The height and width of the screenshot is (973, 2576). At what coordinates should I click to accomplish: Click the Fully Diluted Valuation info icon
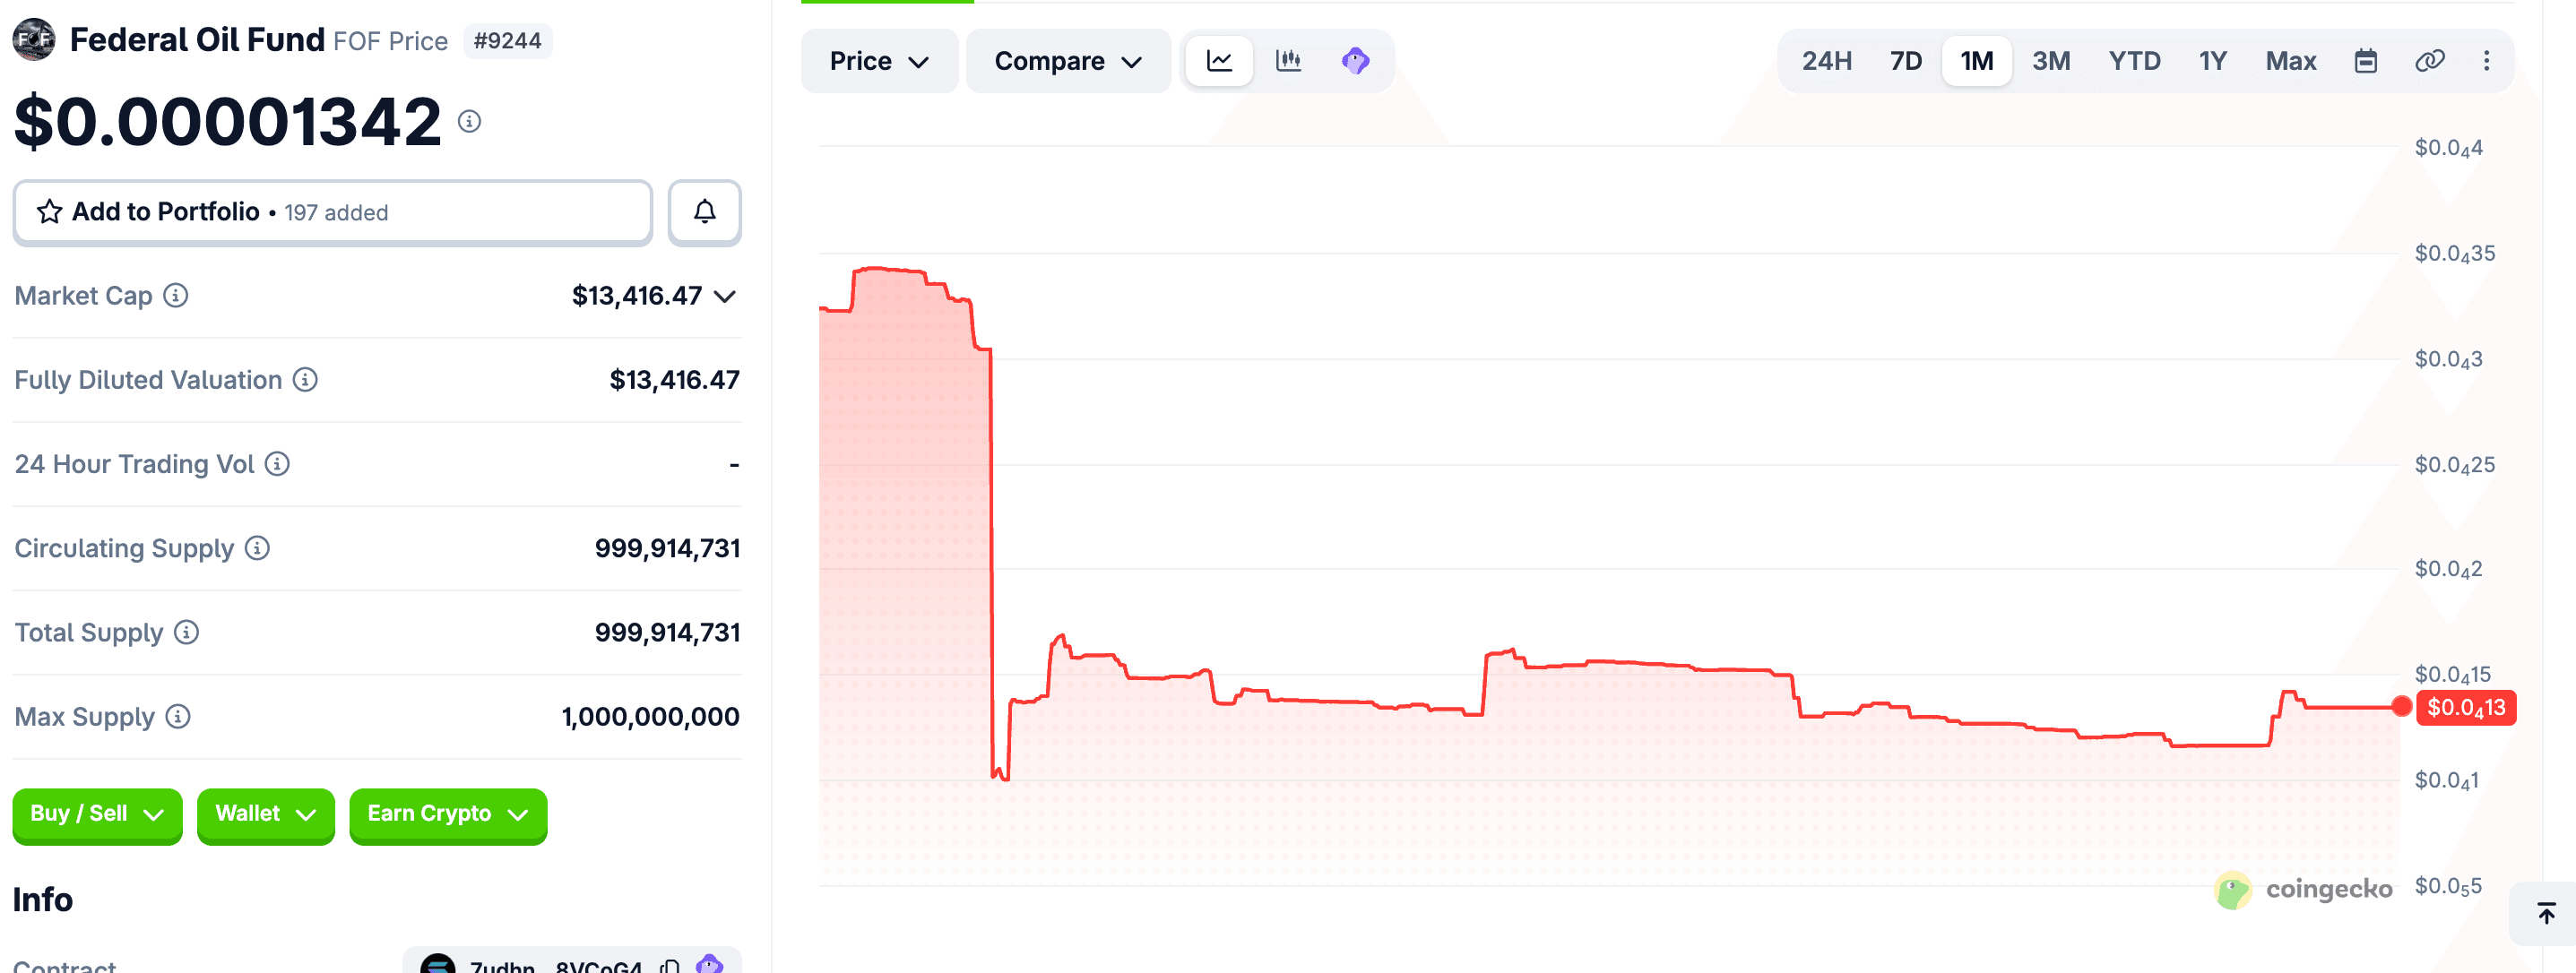(x=305, y=380)
